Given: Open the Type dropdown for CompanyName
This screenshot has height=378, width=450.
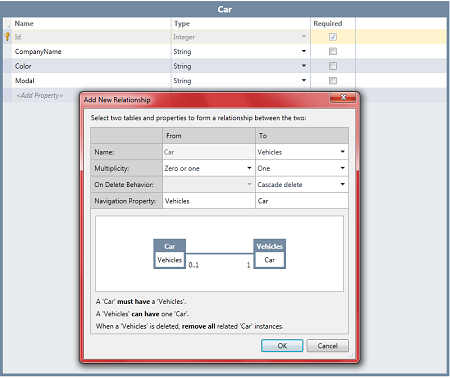Looking at the screenshot, I should 304,51.
